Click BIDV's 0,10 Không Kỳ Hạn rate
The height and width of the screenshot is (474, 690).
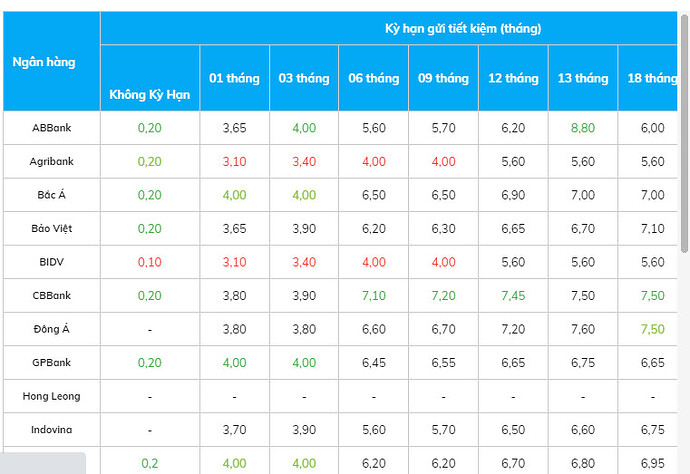[149, 262]
